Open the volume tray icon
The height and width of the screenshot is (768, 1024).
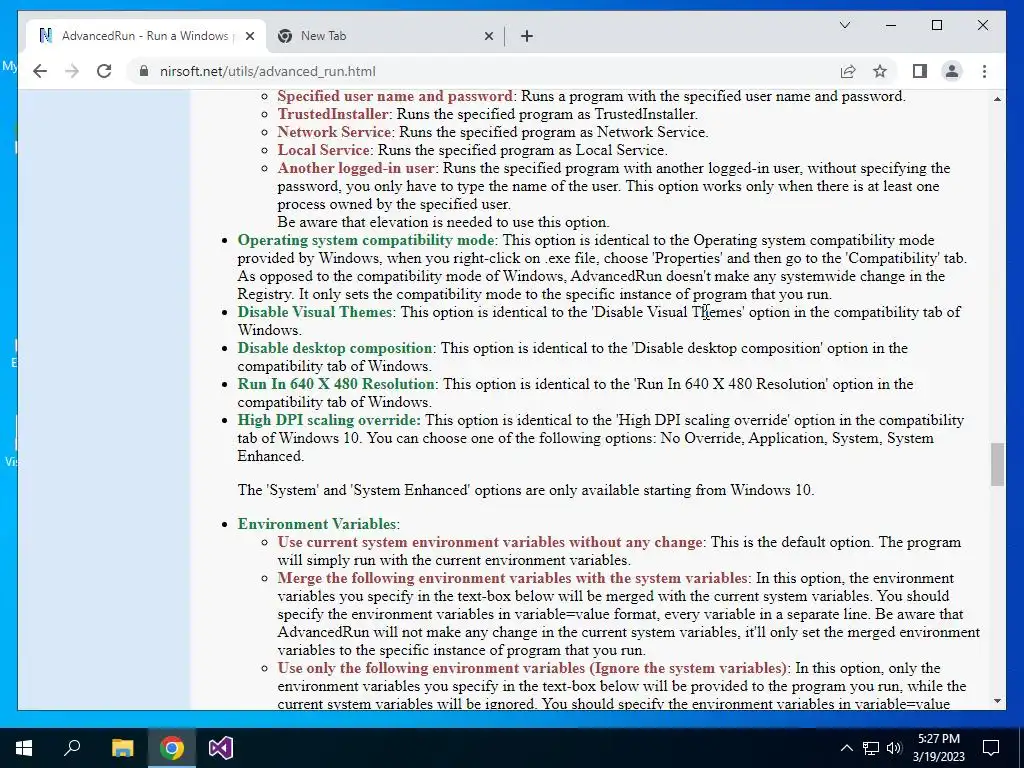(895, 748)
